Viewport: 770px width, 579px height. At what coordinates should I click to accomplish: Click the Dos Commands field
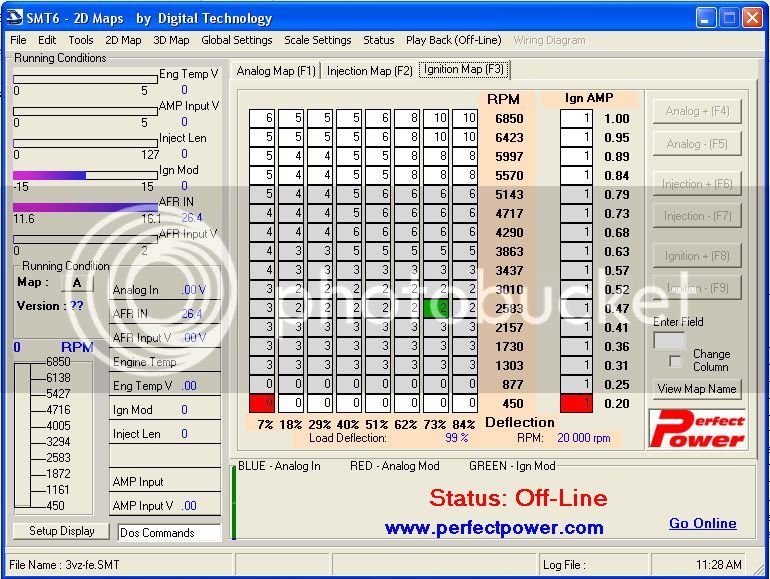(168, 533)
